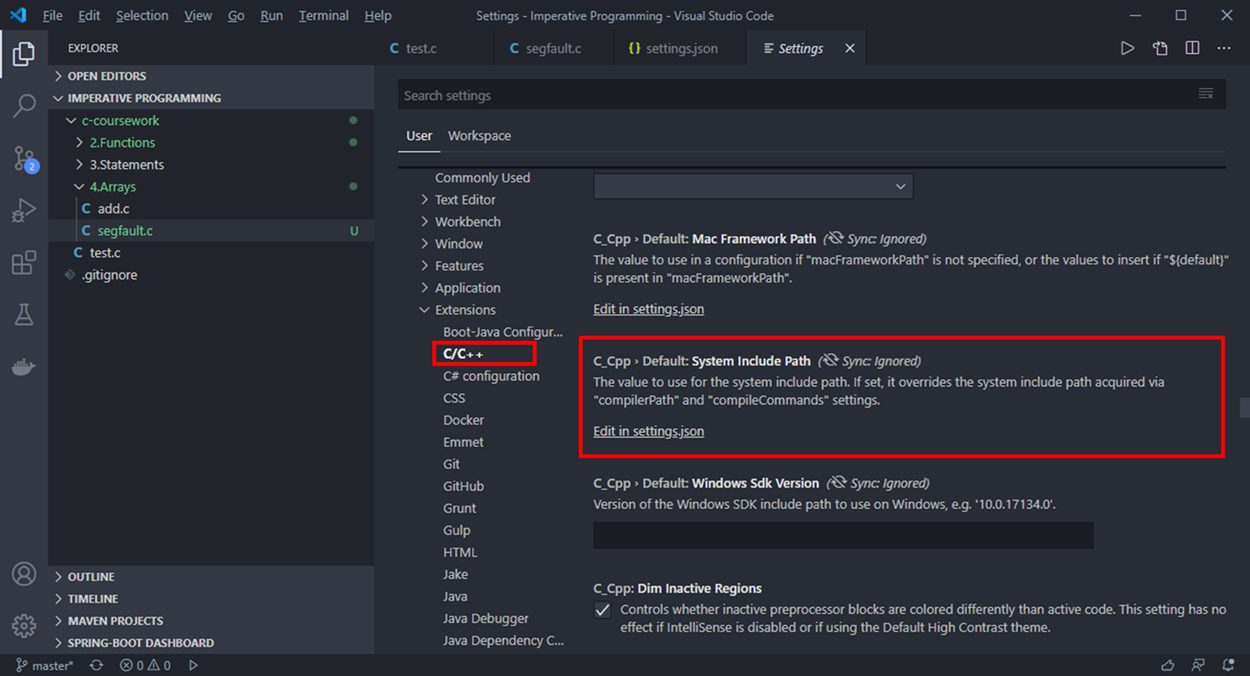Screen dimensions: 1250x676
Task: Click Edit in settings.json under Mac Framework Path
Action: pos(648,309)
